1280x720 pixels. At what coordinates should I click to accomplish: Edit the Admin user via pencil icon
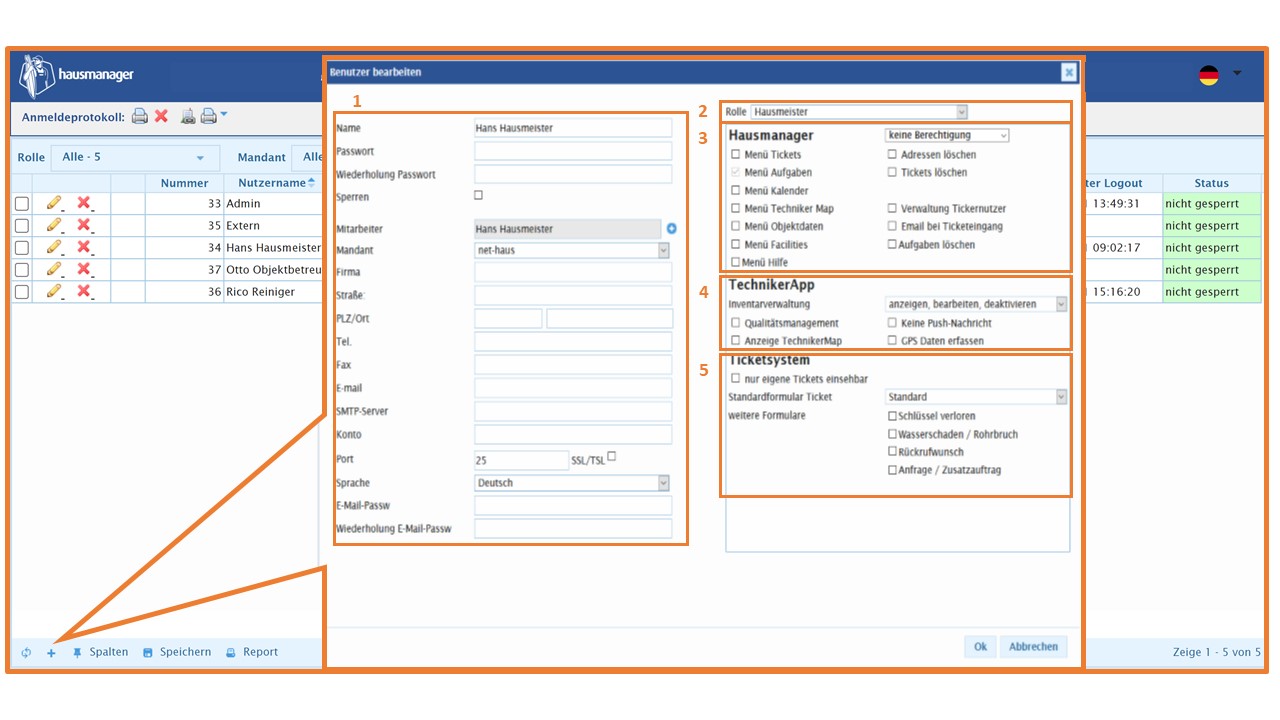pyautogui.click(x=54, y=203)
